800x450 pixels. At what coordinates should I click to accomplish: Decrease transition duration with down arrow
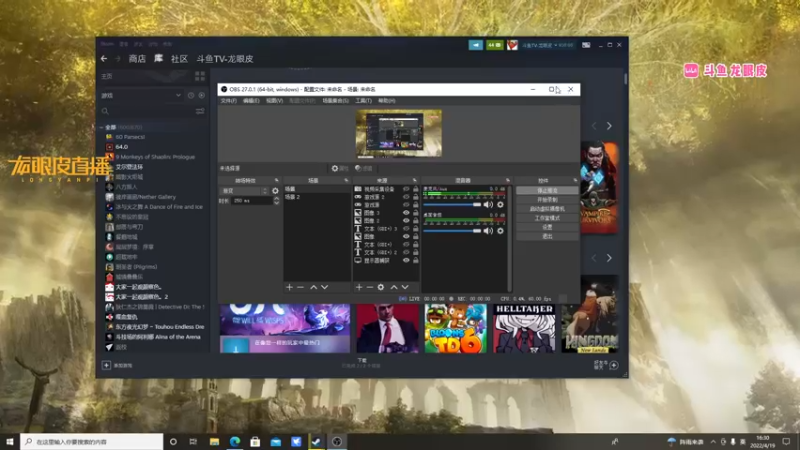[x=277, y=203]
